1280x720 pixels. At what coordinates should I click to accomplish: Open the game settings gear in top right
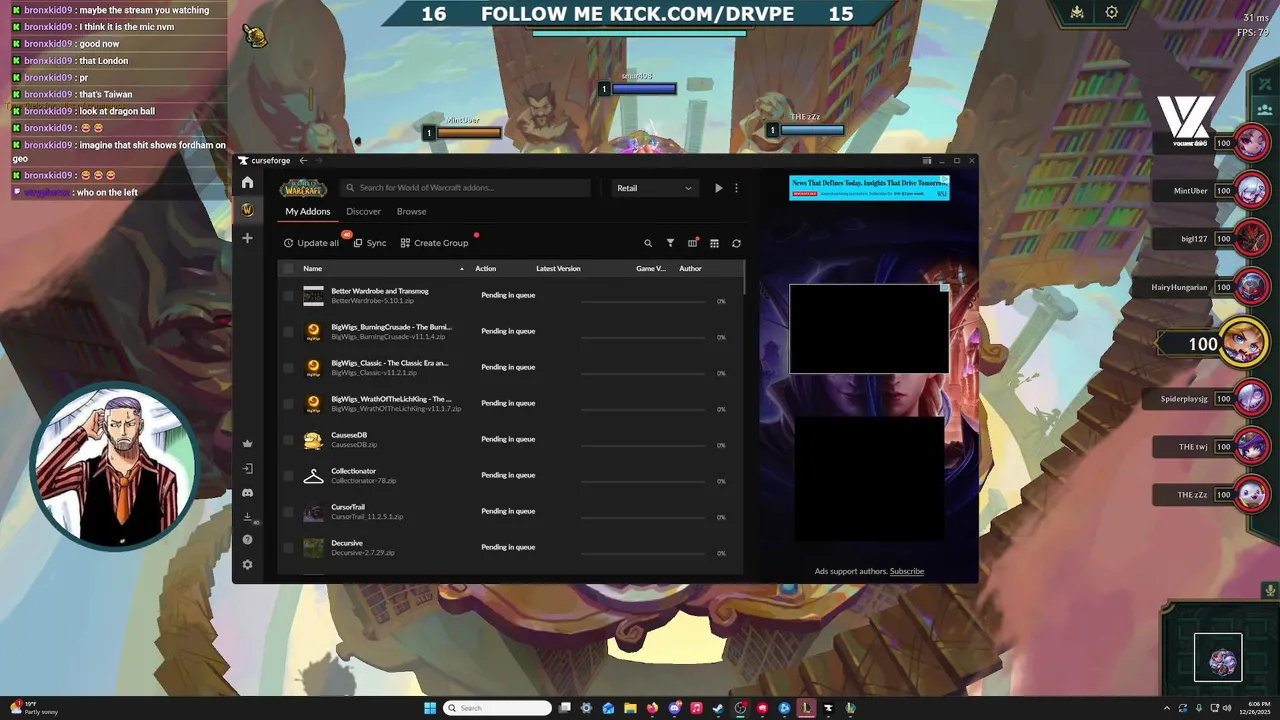[1111, 13]
